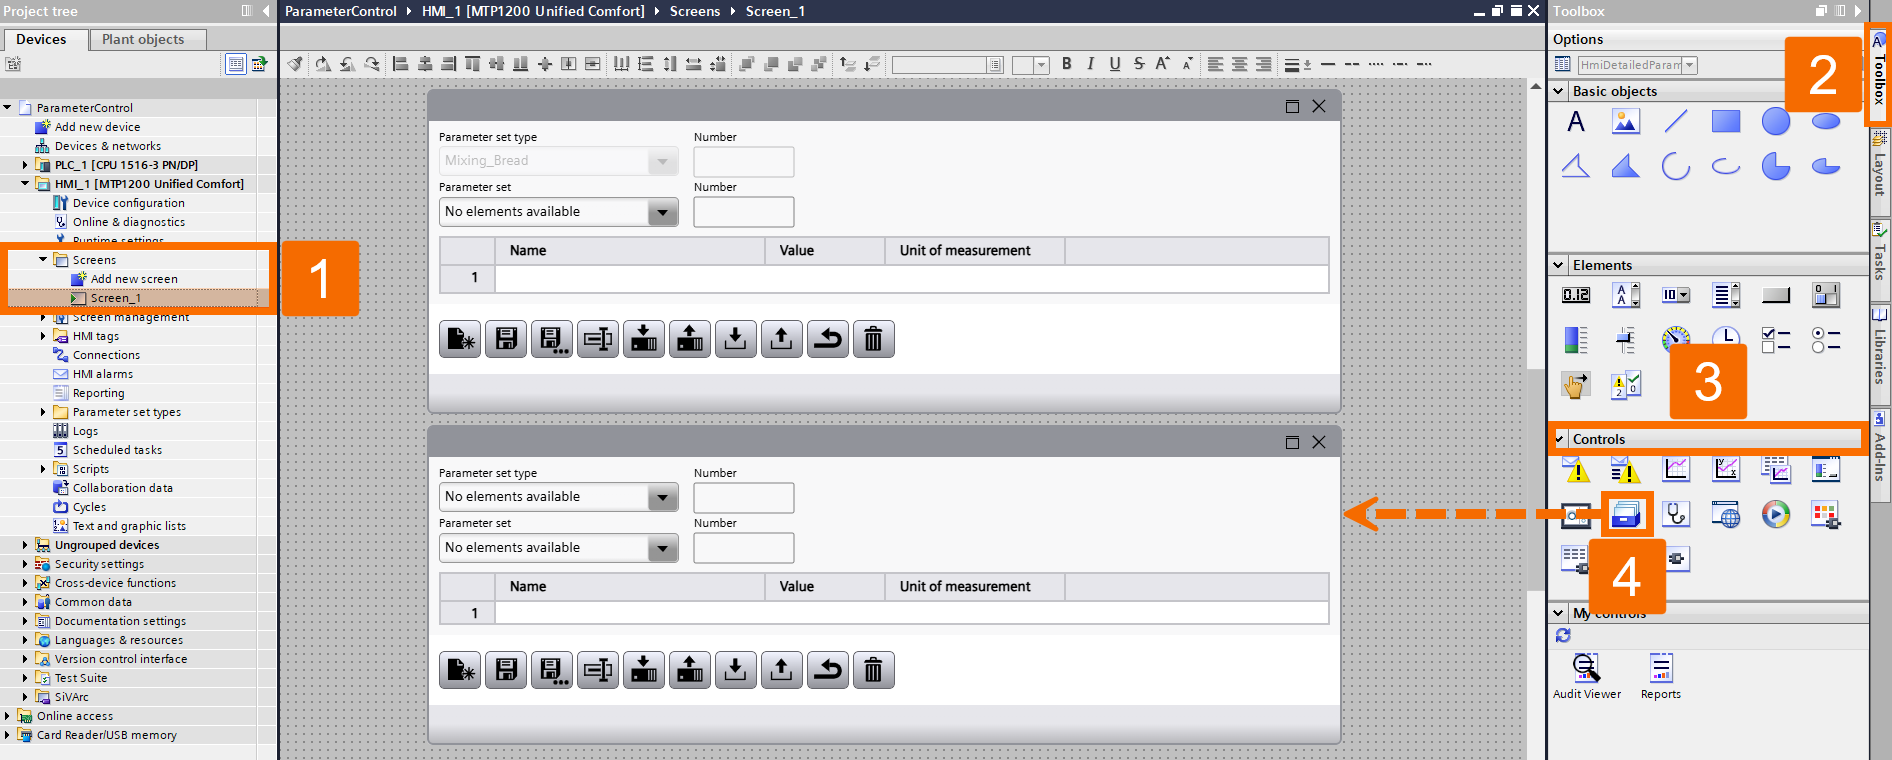The height and width of the screenshot is (760, 1892).
Task: Select the Parameter set control icon
Action: click(1626, 515)
